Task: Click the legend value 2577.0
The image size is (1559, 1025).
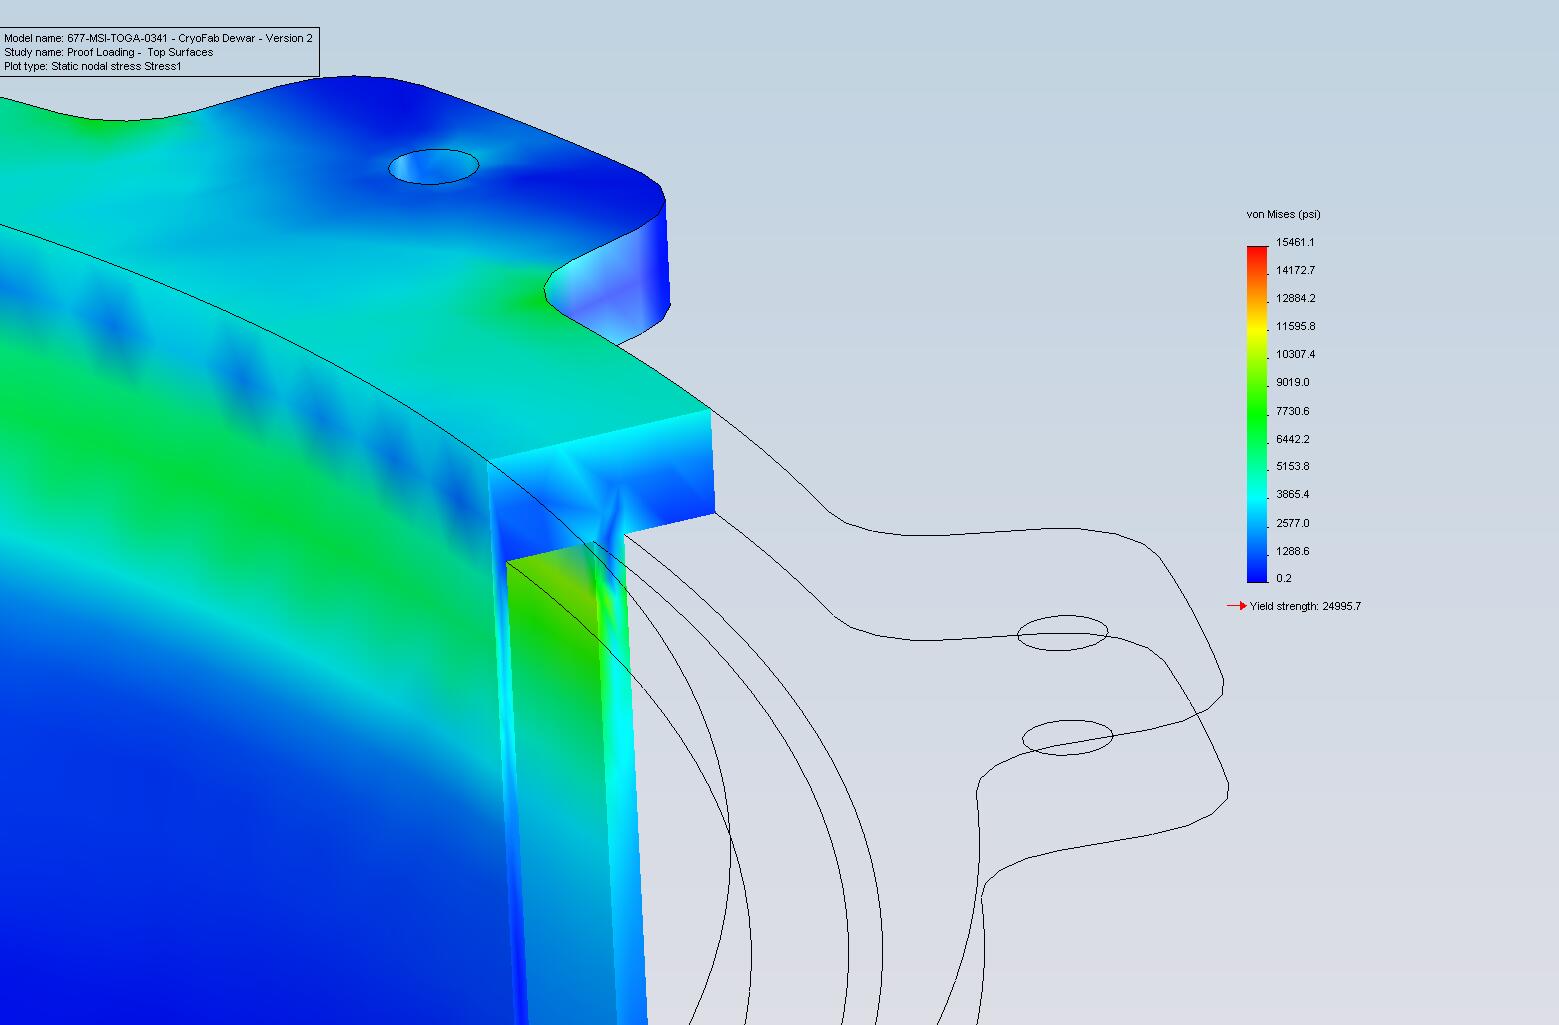Action: pos(1292,523)
